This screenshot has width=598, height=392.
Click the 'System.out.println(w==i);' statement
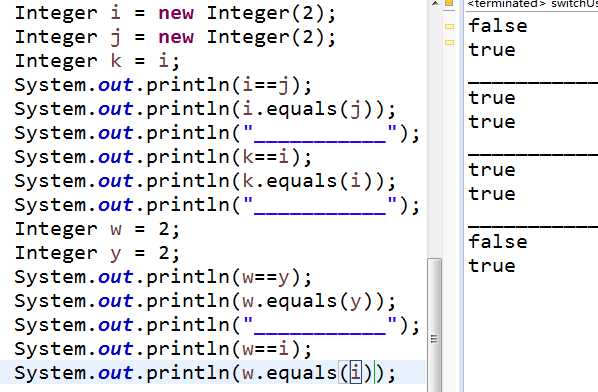(x=163, y=349)
